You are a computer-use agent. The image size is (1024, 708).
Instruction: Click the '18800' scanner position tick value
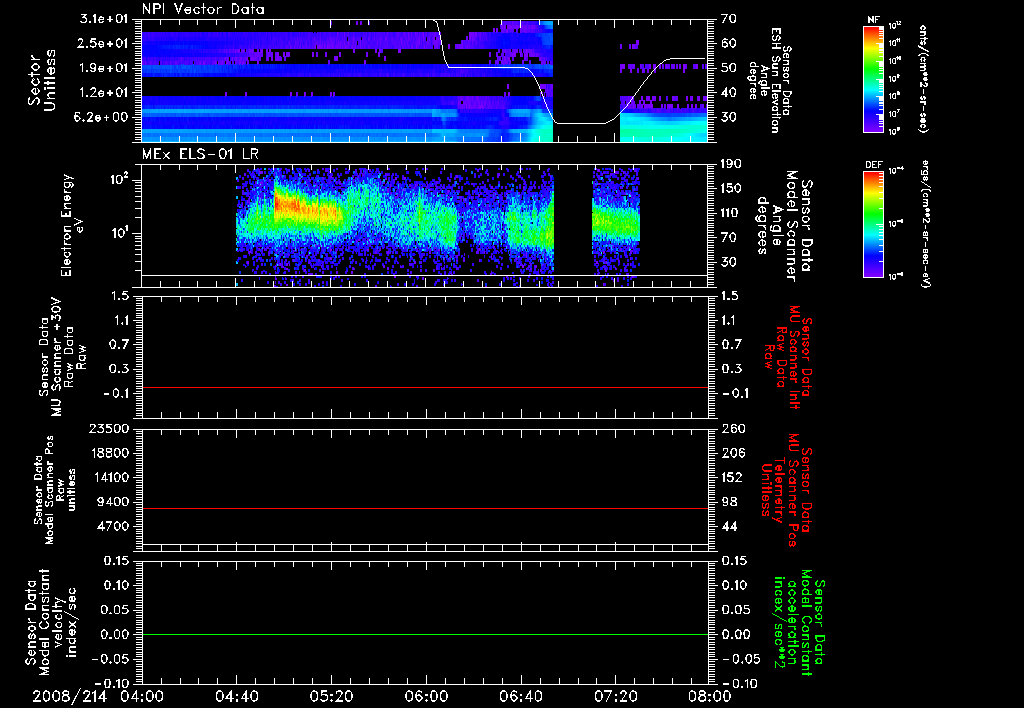tap(109, 453)
